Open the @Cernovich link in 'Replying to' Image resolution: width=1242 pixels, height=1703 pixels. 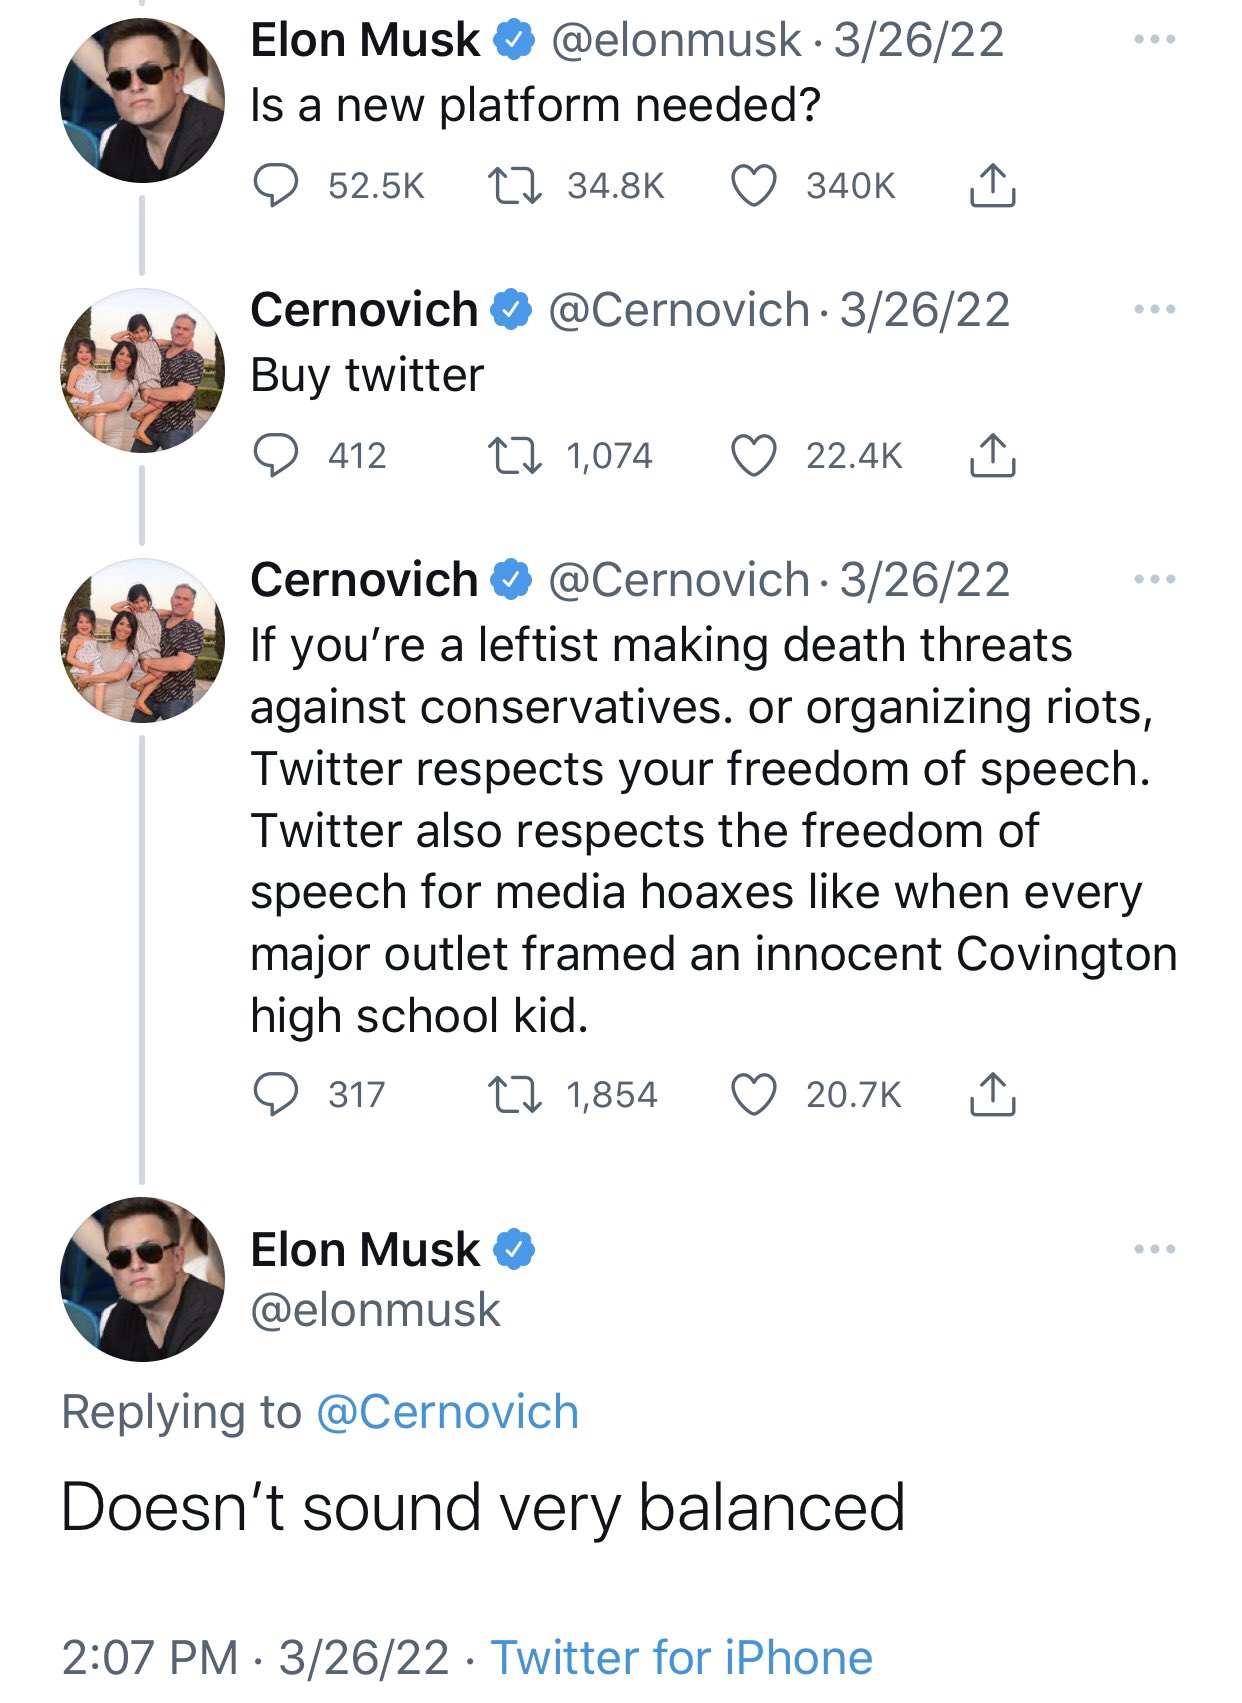pyautogui.click(x=448, y=1412)
